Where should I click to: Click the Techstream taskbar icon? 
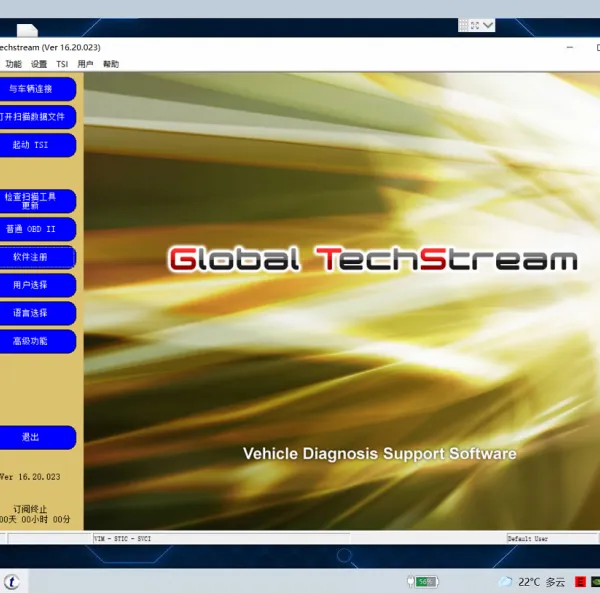[x=11, y=582]
